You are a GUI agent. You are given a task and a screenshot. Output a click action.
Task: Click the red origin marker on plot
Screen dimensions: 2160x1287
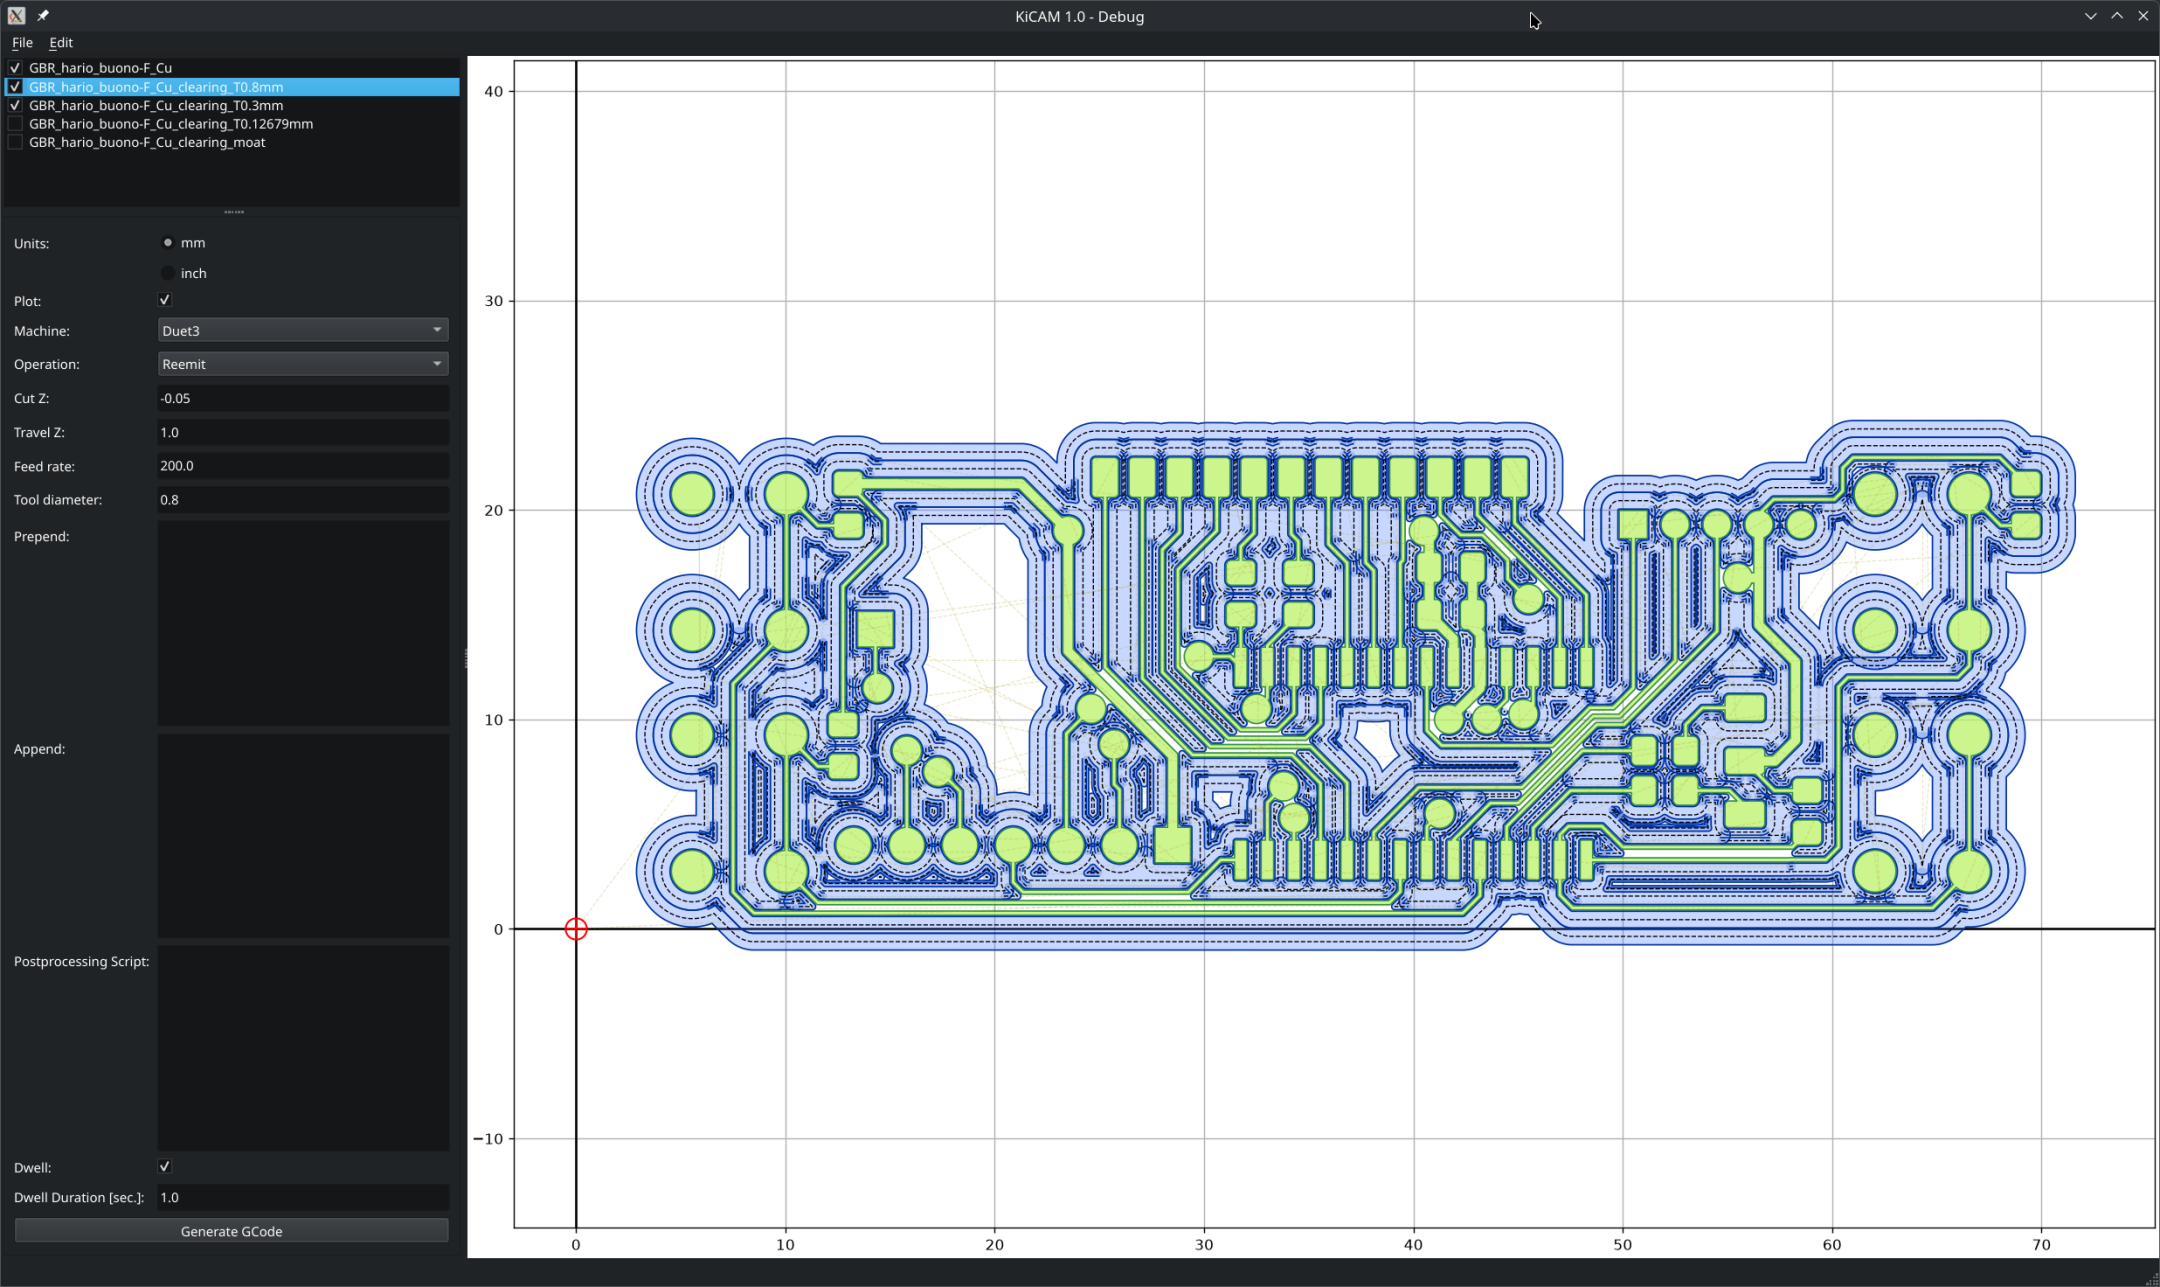pos(576,929)
